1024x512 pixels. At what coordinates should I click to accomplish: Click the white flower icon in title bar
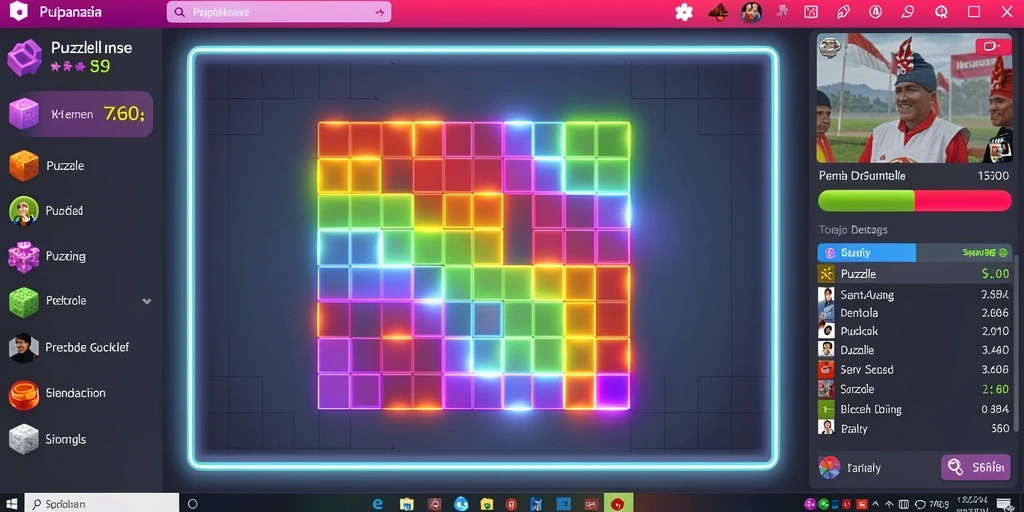tap(684, 12)
